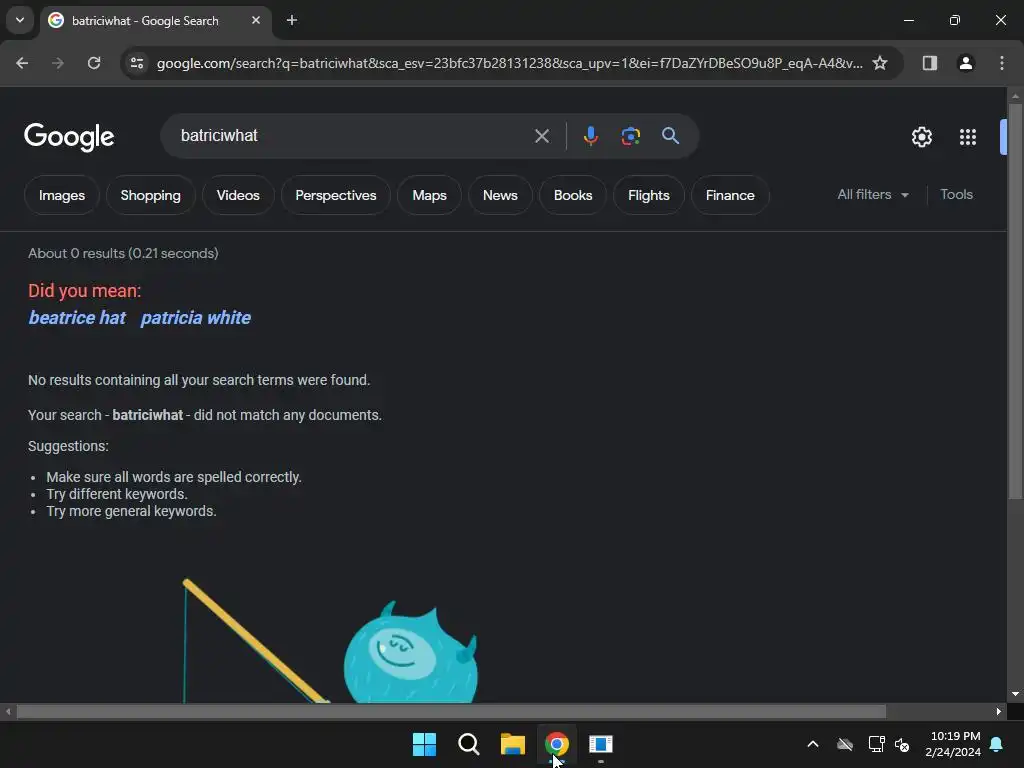
Task: Submit search with the magnifier button
Action: (x=670, y=136)
